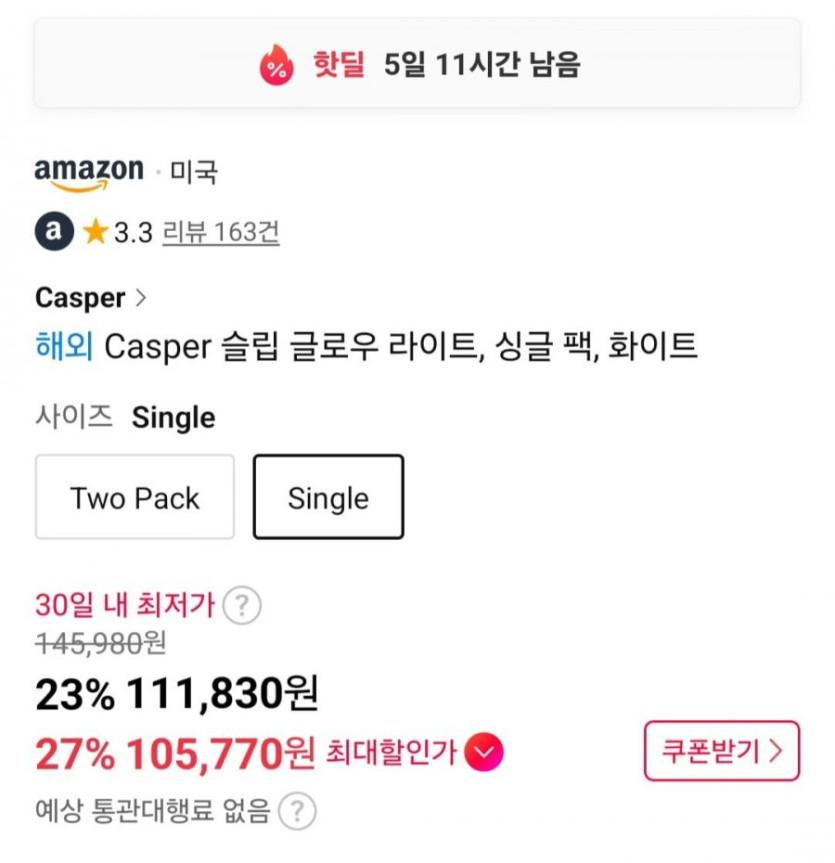
Task: Open the Casper brand page link
Action: click(80, 298)
